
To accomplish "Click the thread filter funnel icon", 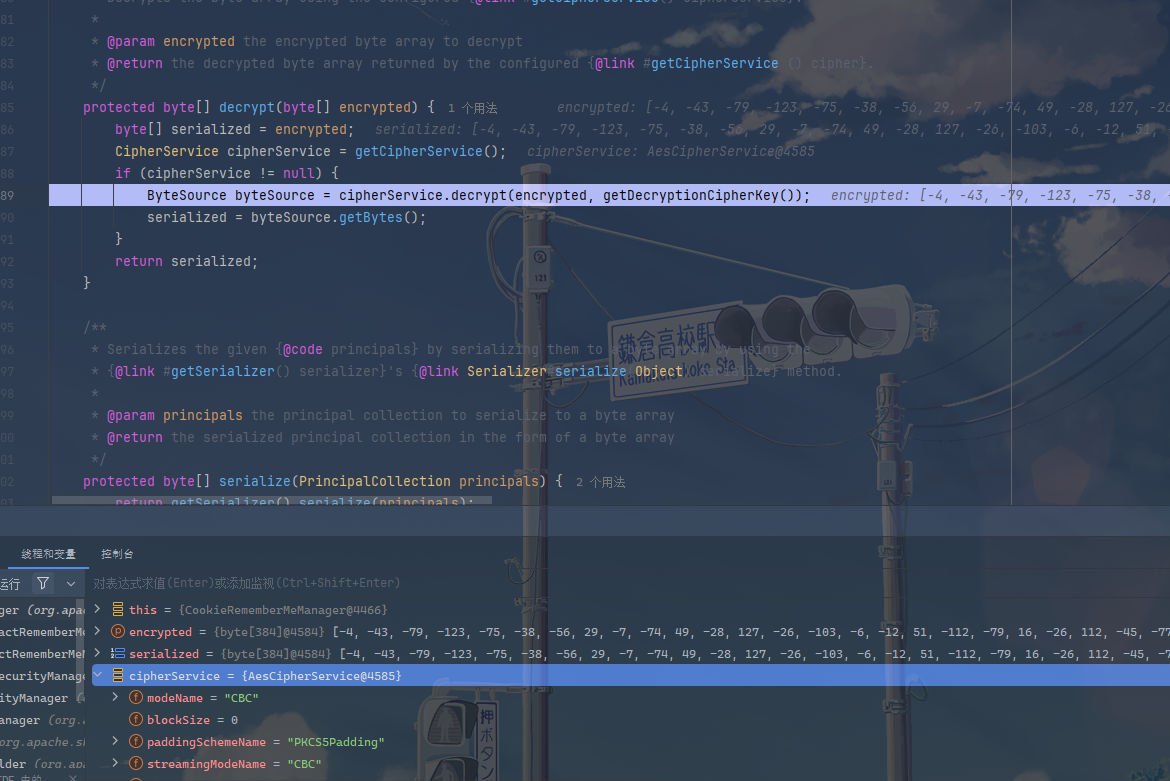I will [43, 583].
